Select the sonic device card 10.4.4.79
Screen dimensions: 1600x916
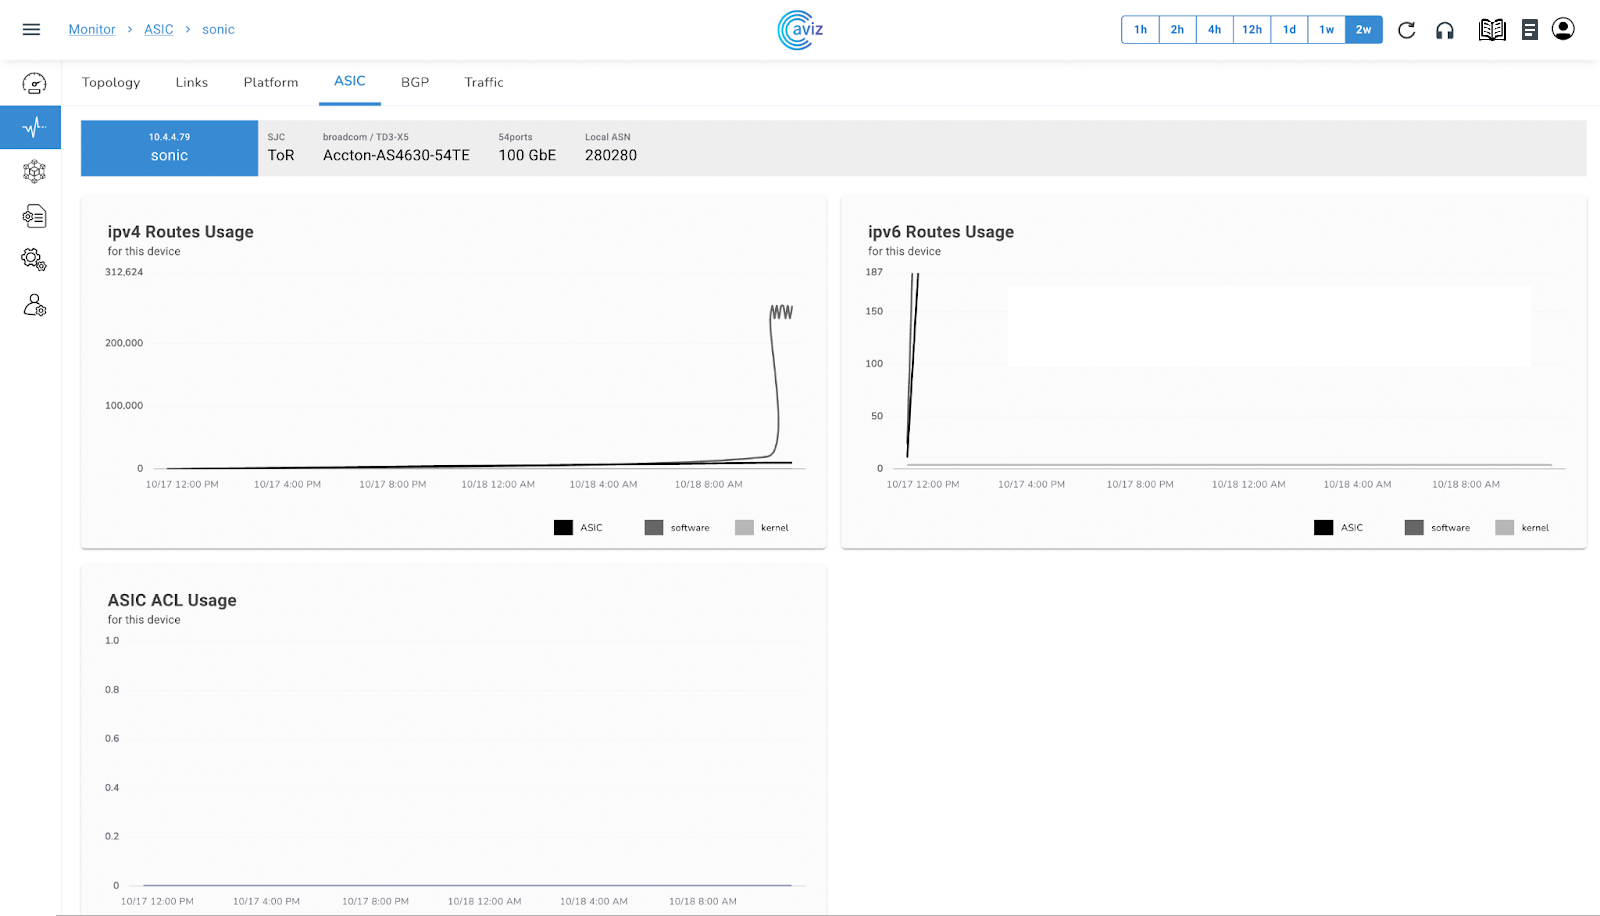(x=169, y=148)
